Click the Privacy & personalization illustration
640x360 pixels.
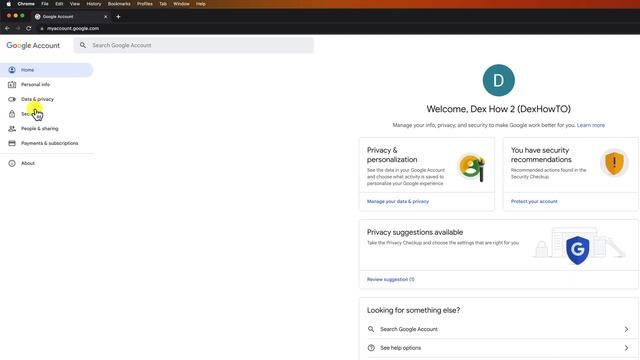point(472,167)
